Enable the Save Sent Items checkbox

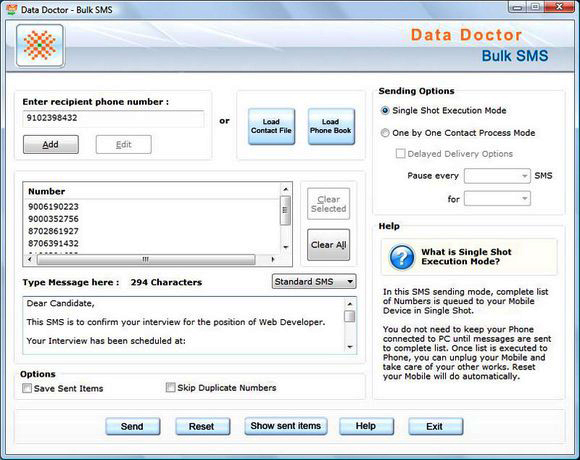27,388
